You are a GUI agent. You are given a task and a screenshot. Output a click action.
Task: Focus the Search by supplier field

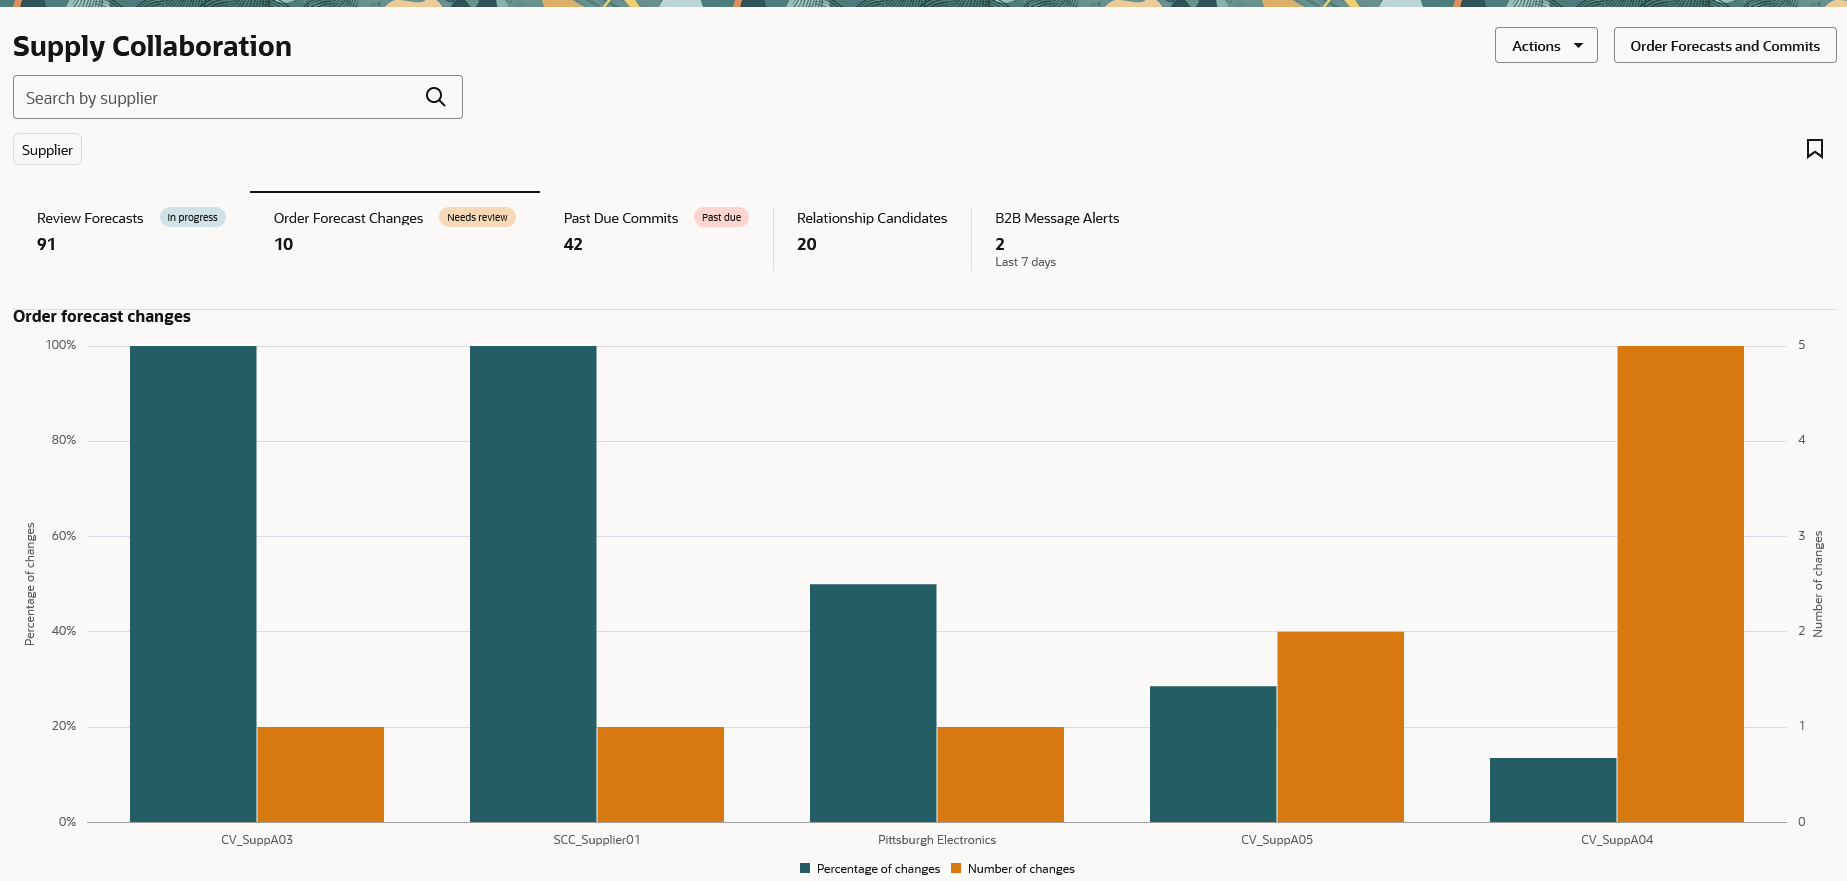click(x=237, y=97)
